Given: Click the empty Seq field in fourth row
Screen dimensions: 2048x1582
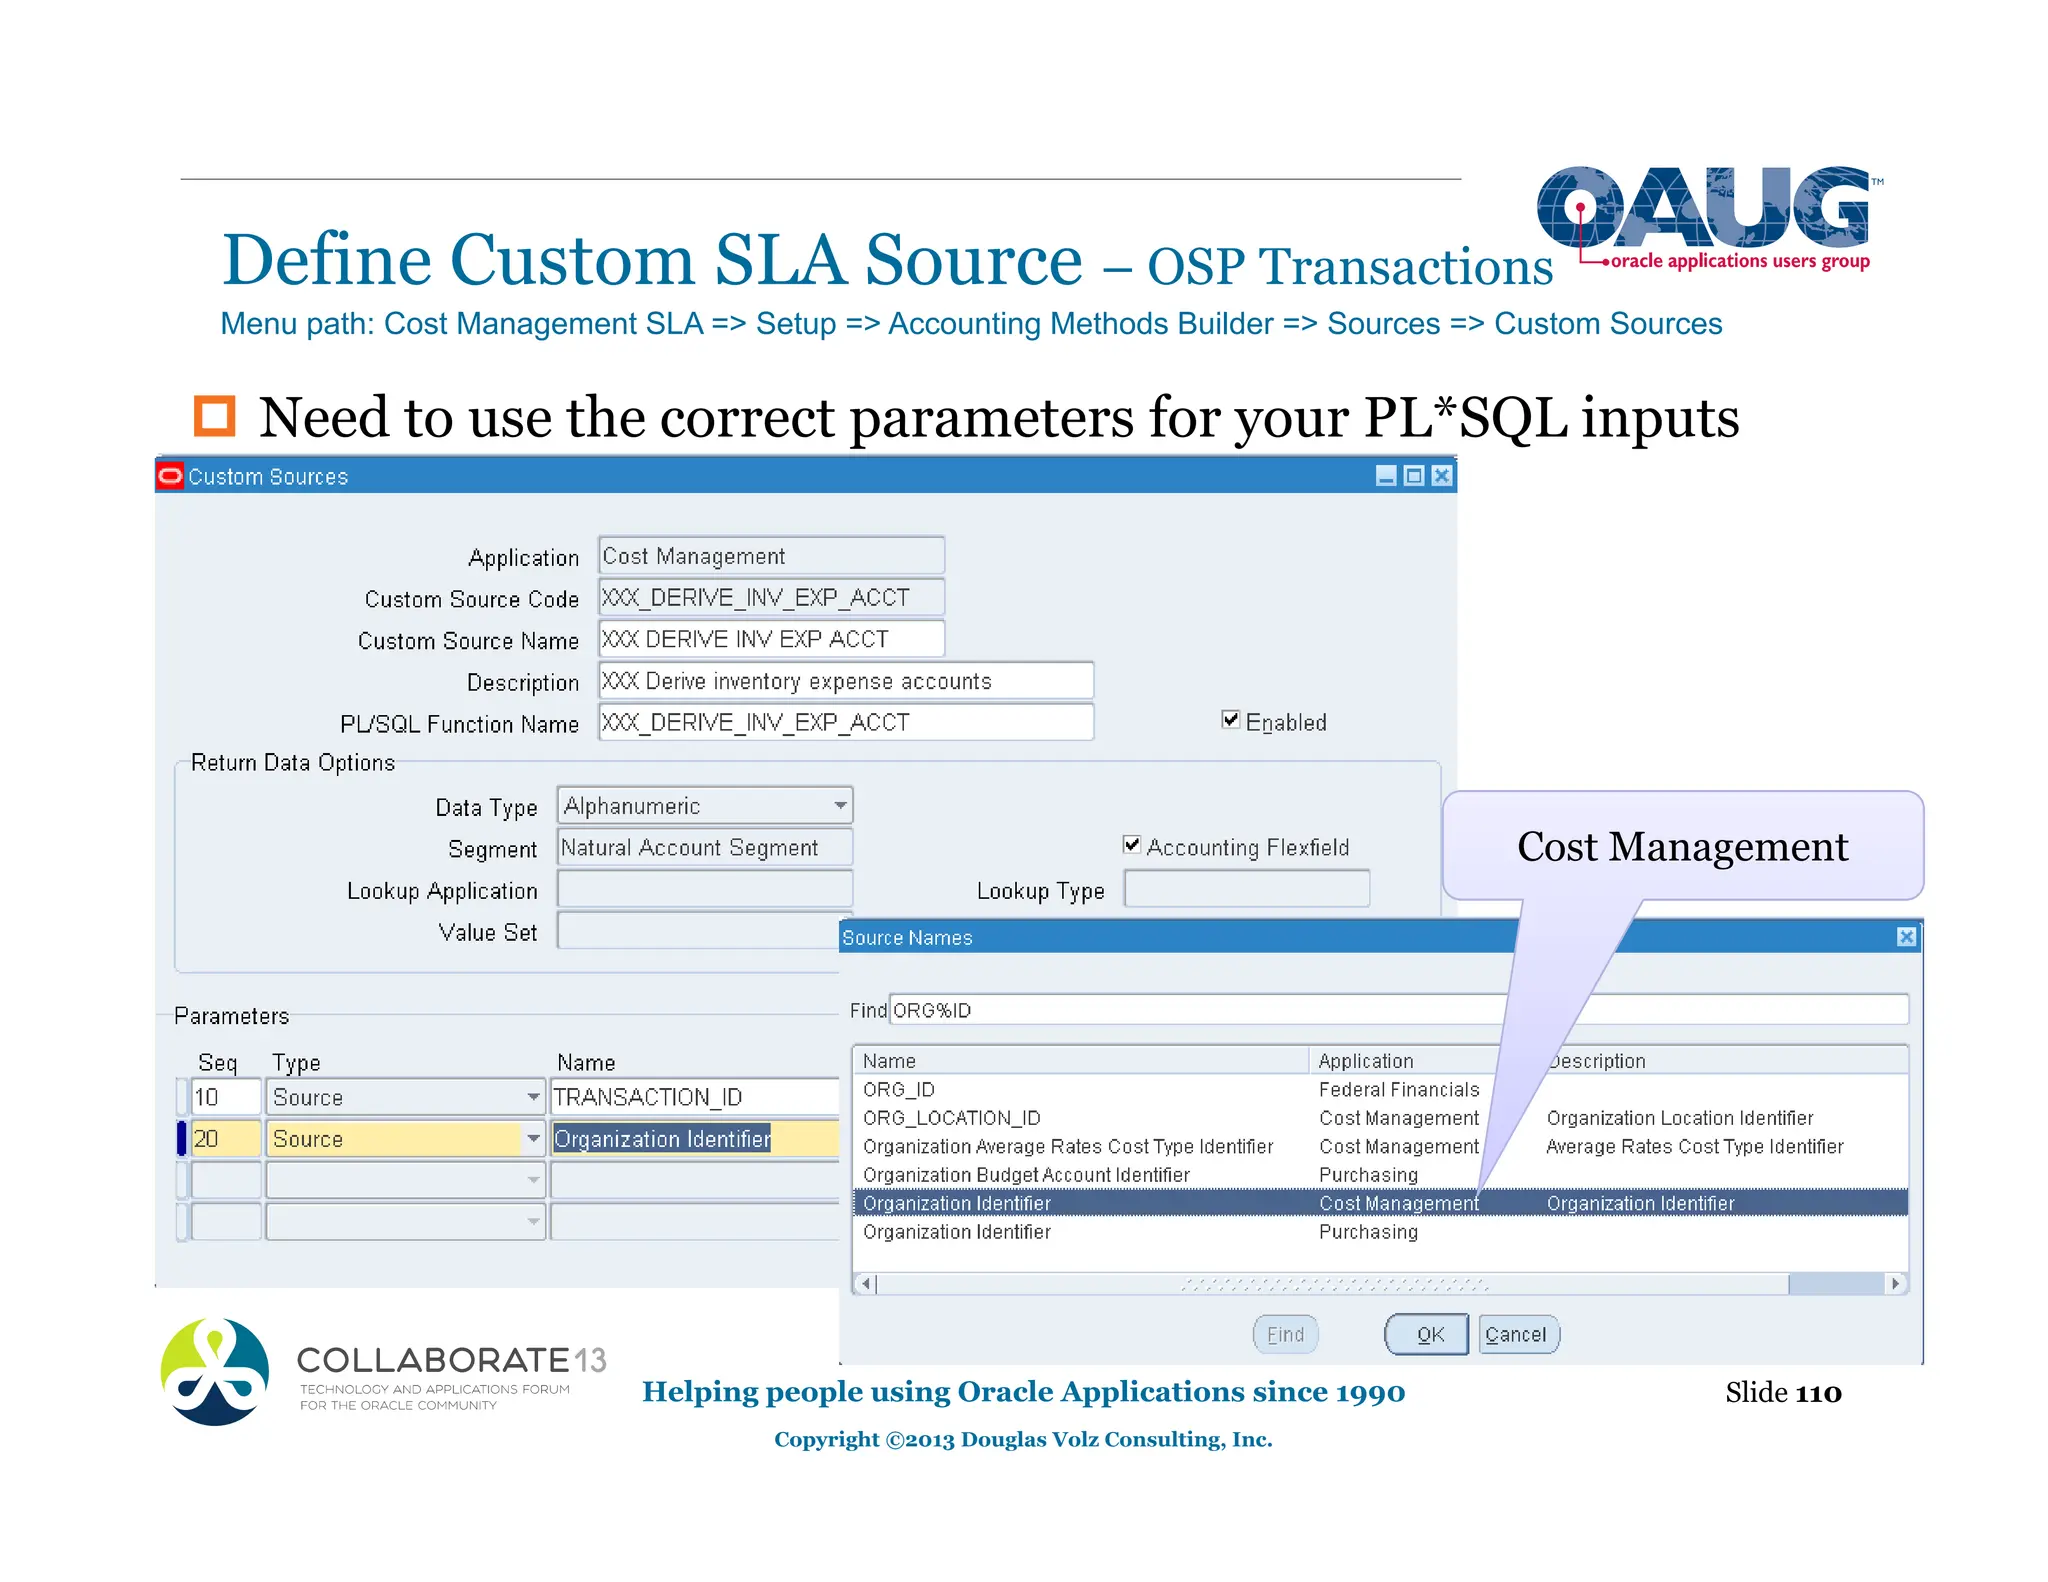Looking at the screenshot, I should 227,1222.
